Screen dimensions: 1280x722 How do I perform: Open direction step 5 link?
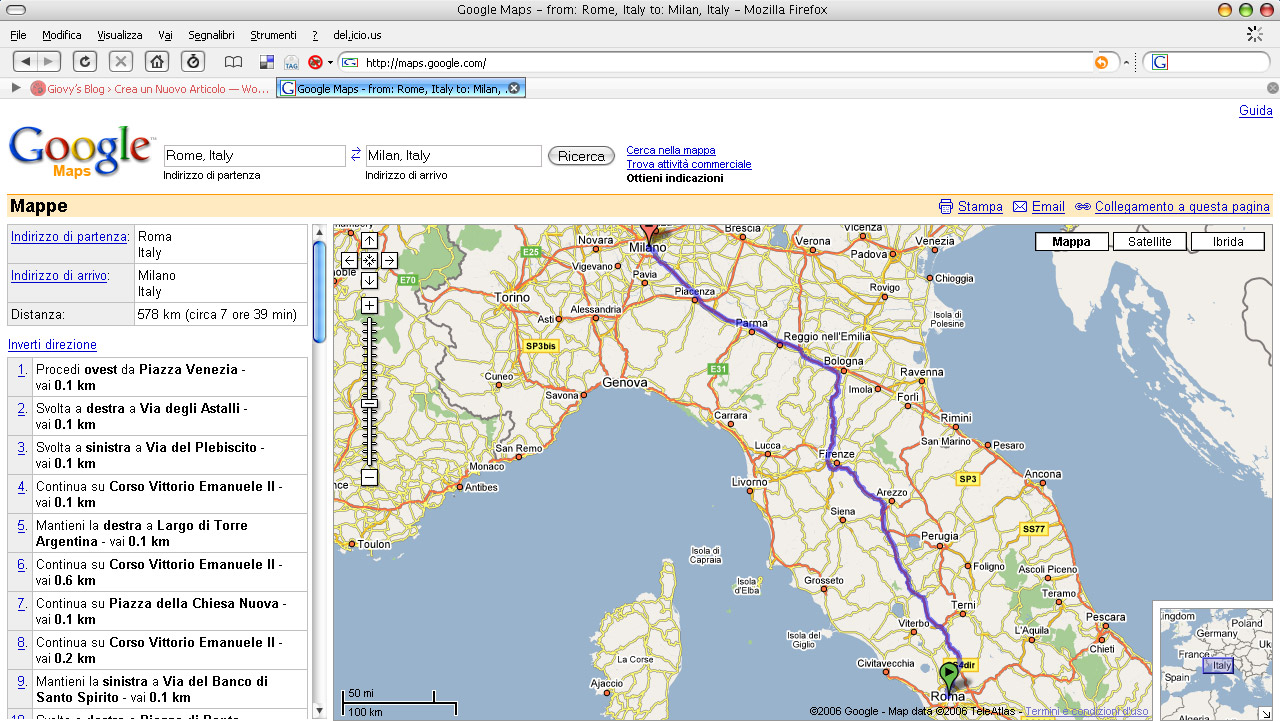[22, 526]
